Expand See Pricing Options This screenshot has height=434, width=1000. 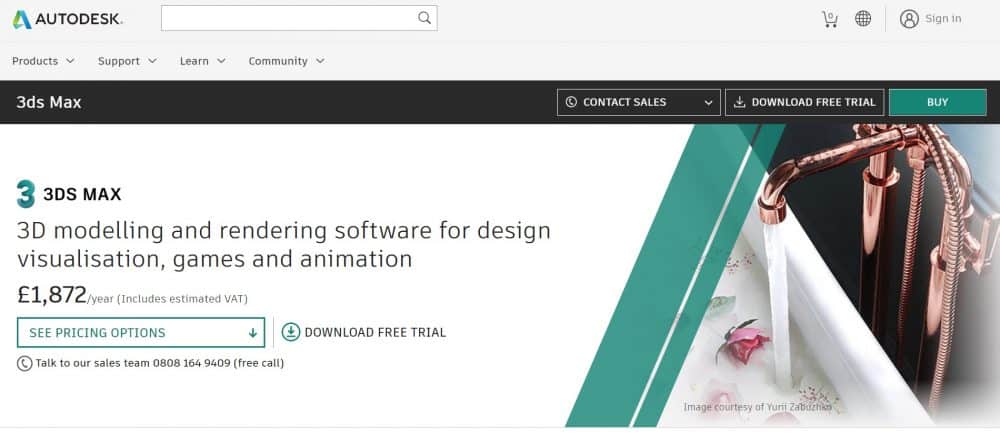(x=141, y=333)
